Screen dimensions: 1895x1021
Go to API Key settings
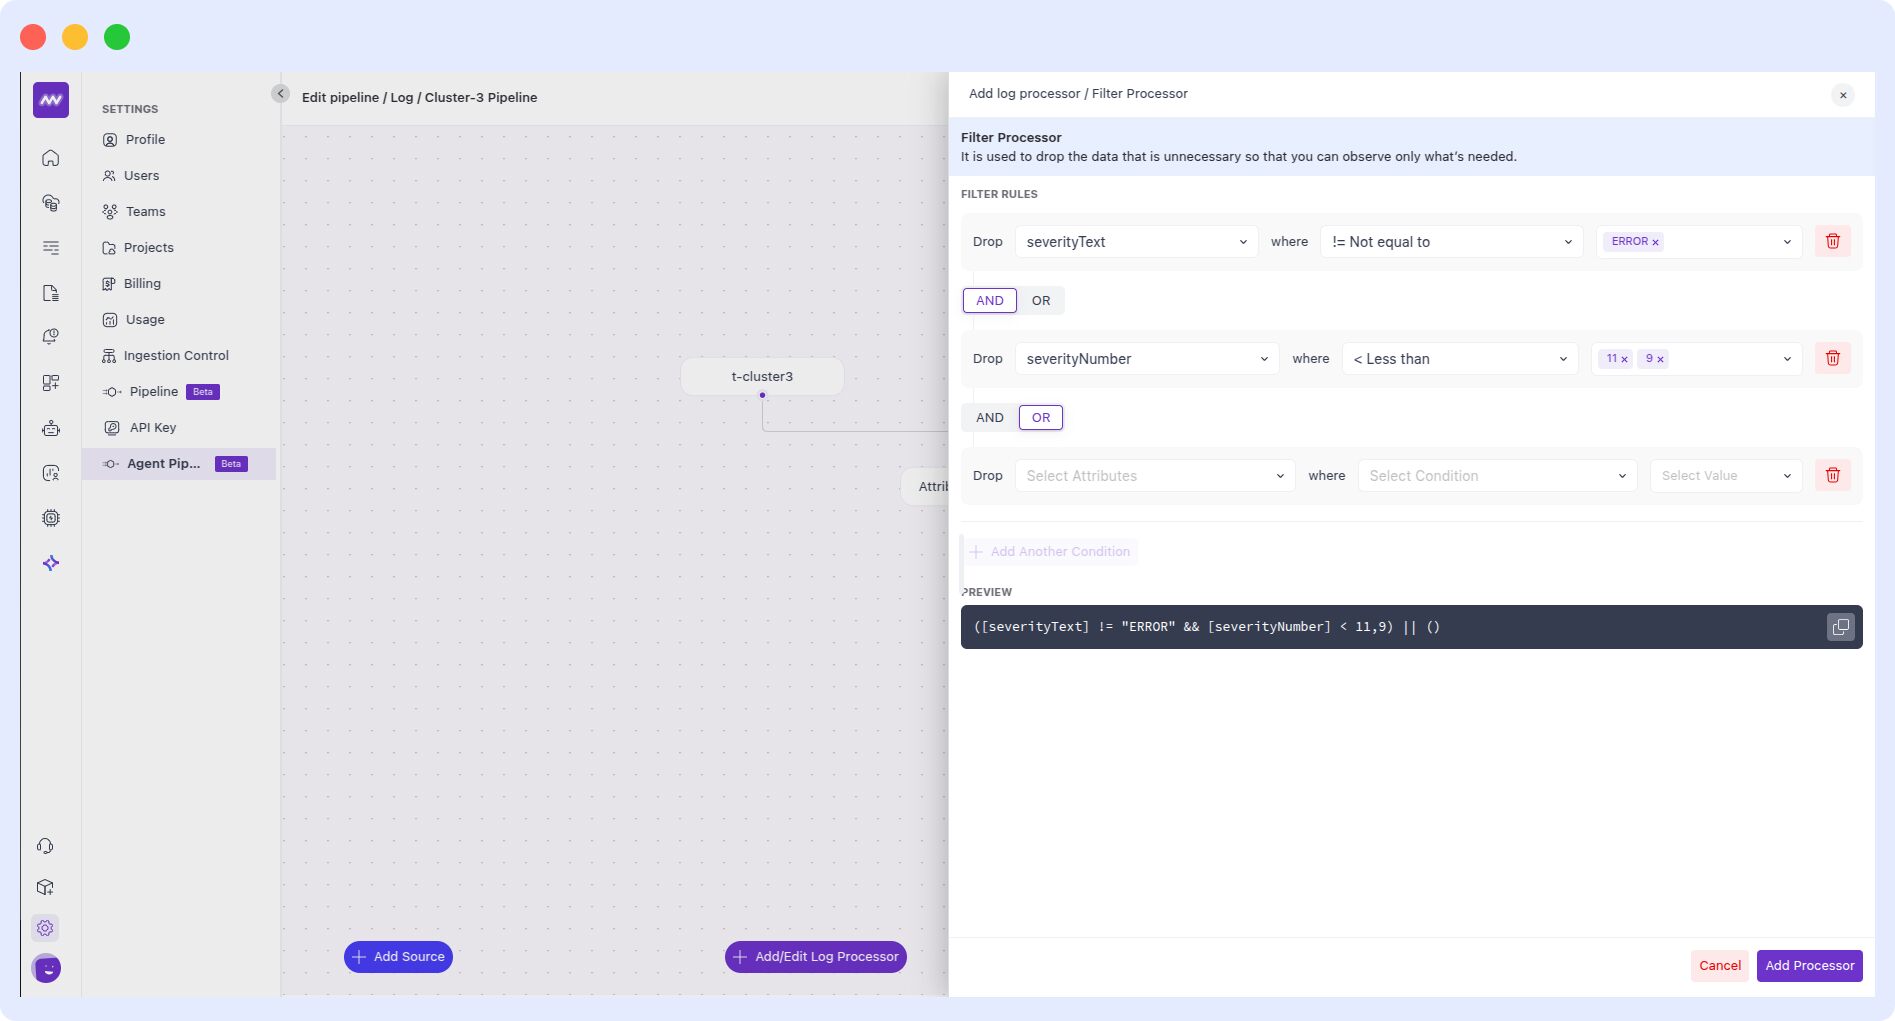pos(152,427)
